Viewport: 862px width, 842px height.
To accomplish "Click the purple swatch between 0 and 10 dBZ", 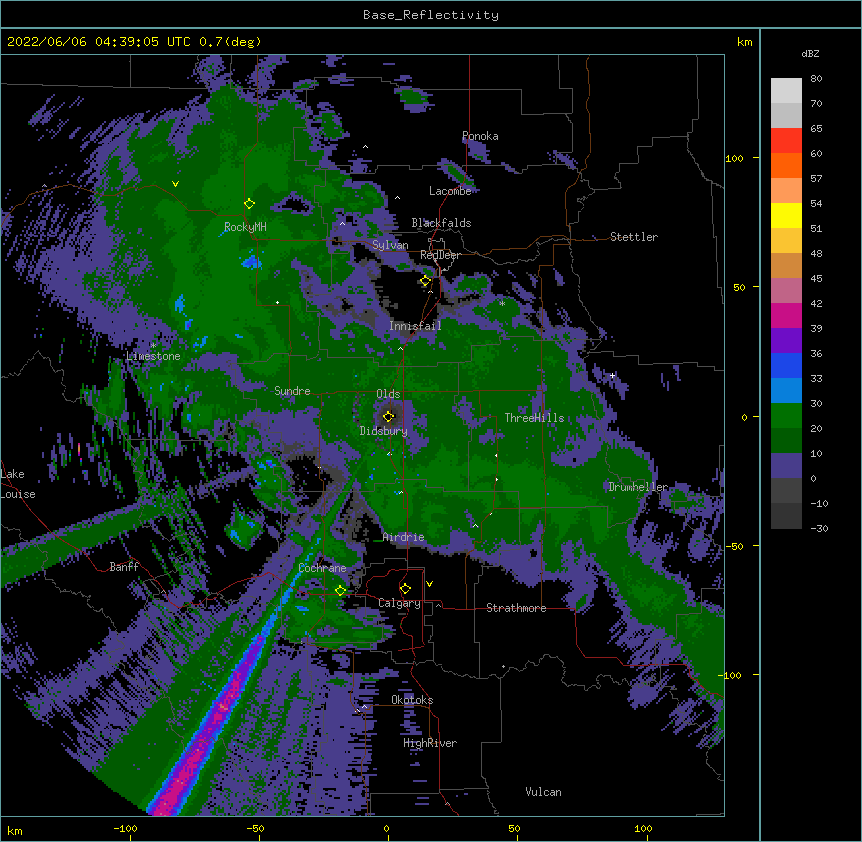I will click(786, 466).
